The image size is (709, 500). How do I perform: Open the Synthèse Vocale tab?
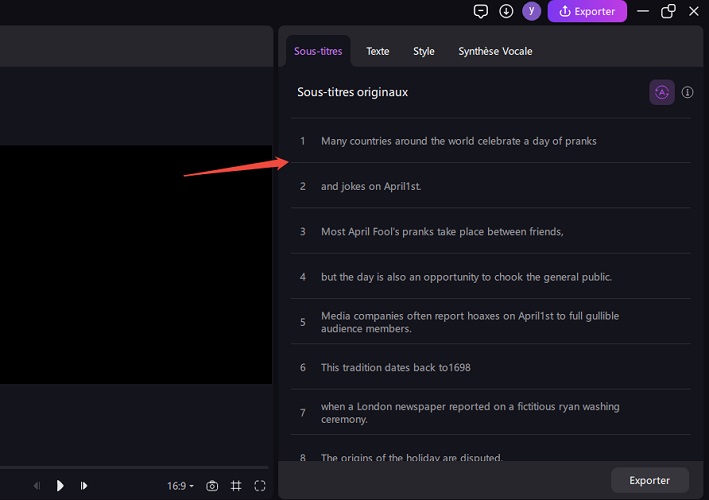pos(495,51)
